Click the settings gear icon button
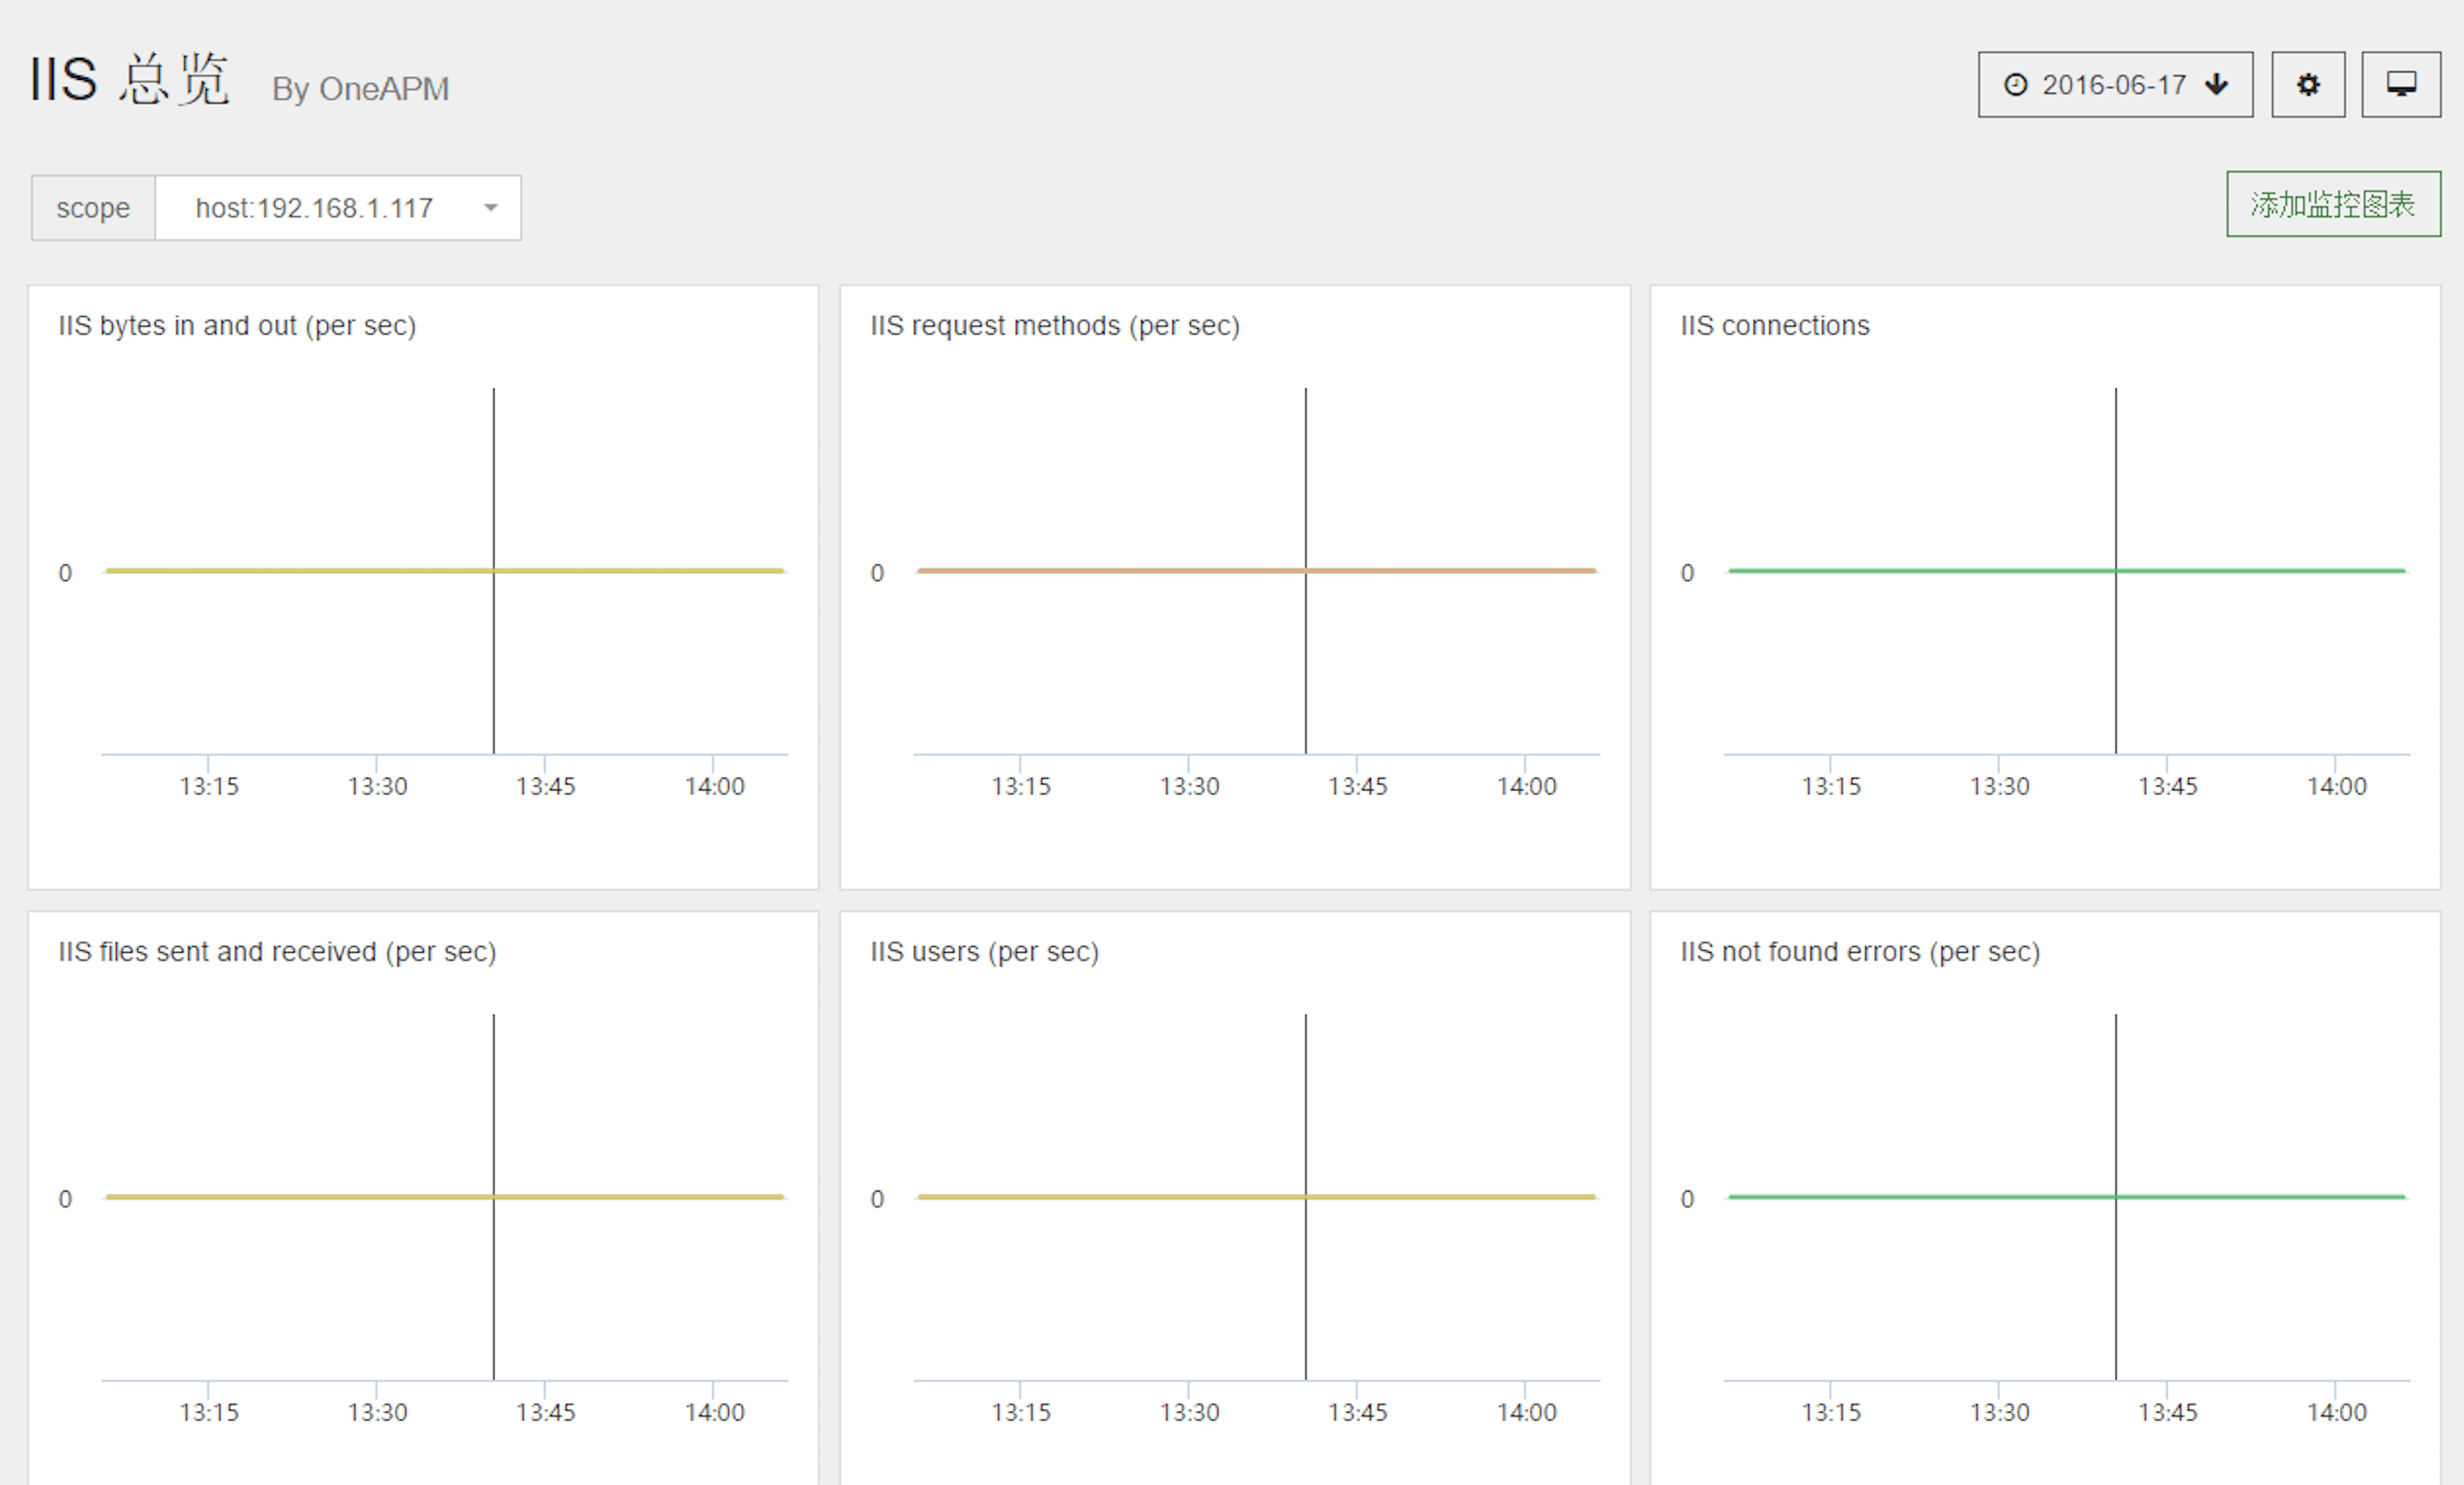This screenshot has width=2464, height=1485. pyautogui.click(x=2308, y=85)
